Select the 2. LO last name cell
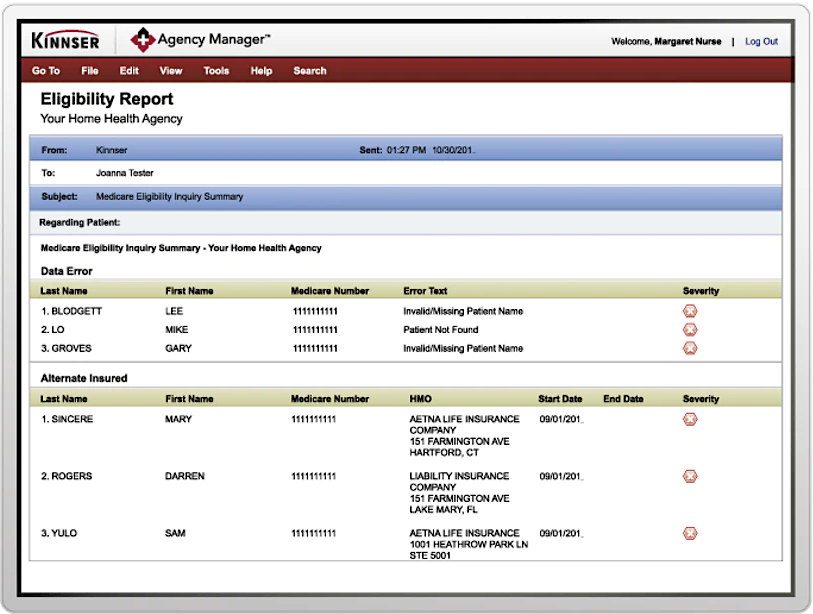The width and height of the screenshot is (813, 614). click(x=53, y=330)
